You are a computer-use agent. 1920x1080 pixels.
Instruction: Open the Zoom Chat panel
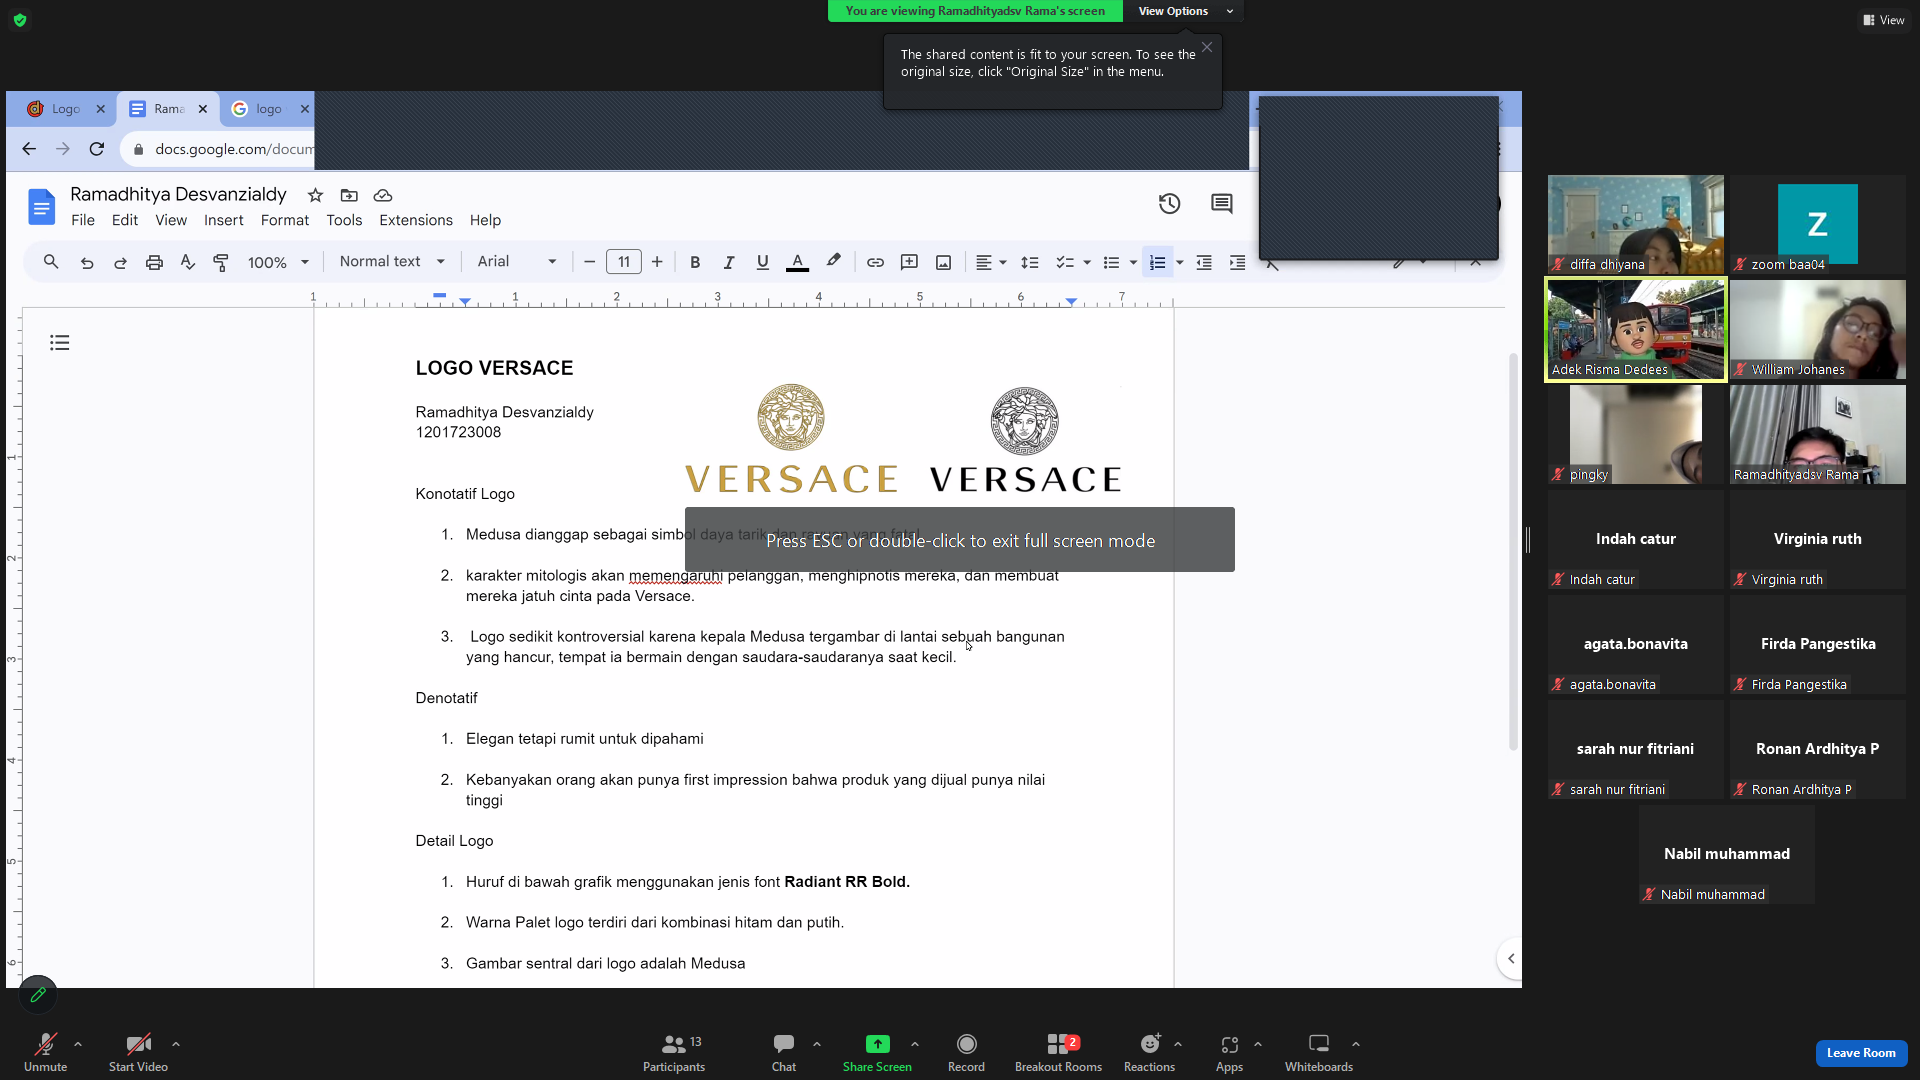(x=784, y=1052)
